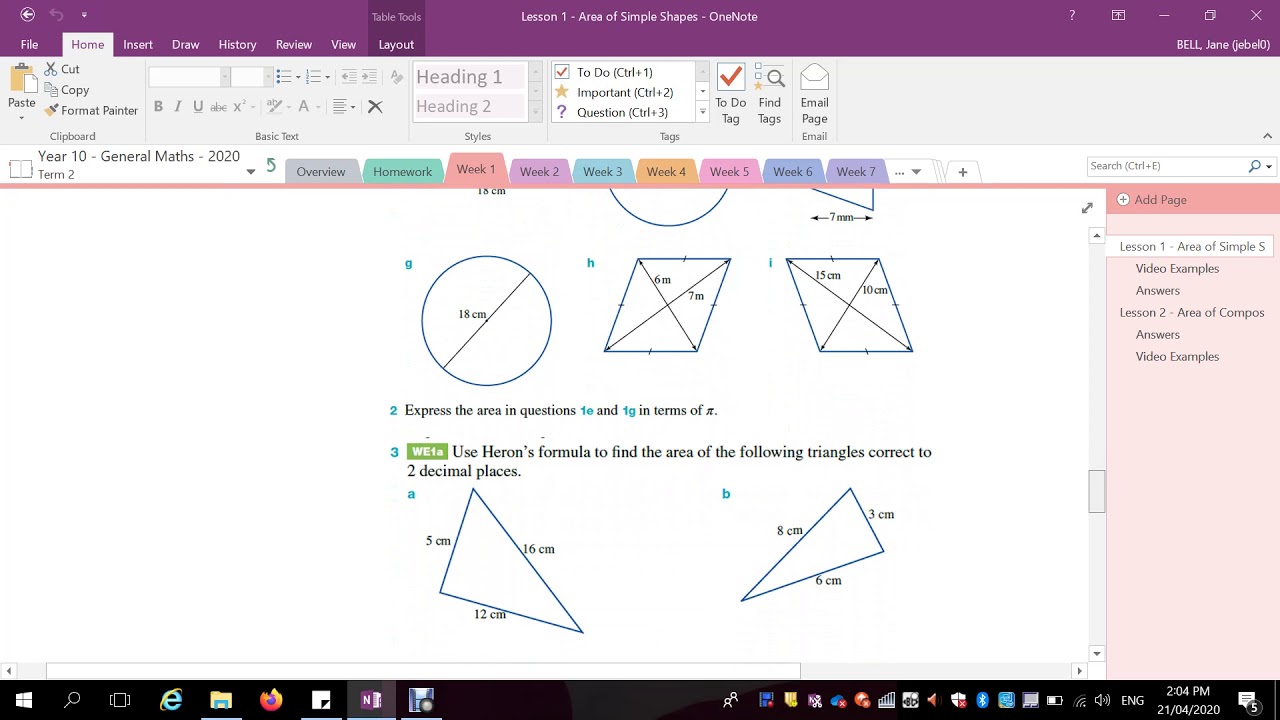The width and height of the screenshot is (1280, 720).
Task: Click the green sync notebook arrow icon
Action: 270,165
